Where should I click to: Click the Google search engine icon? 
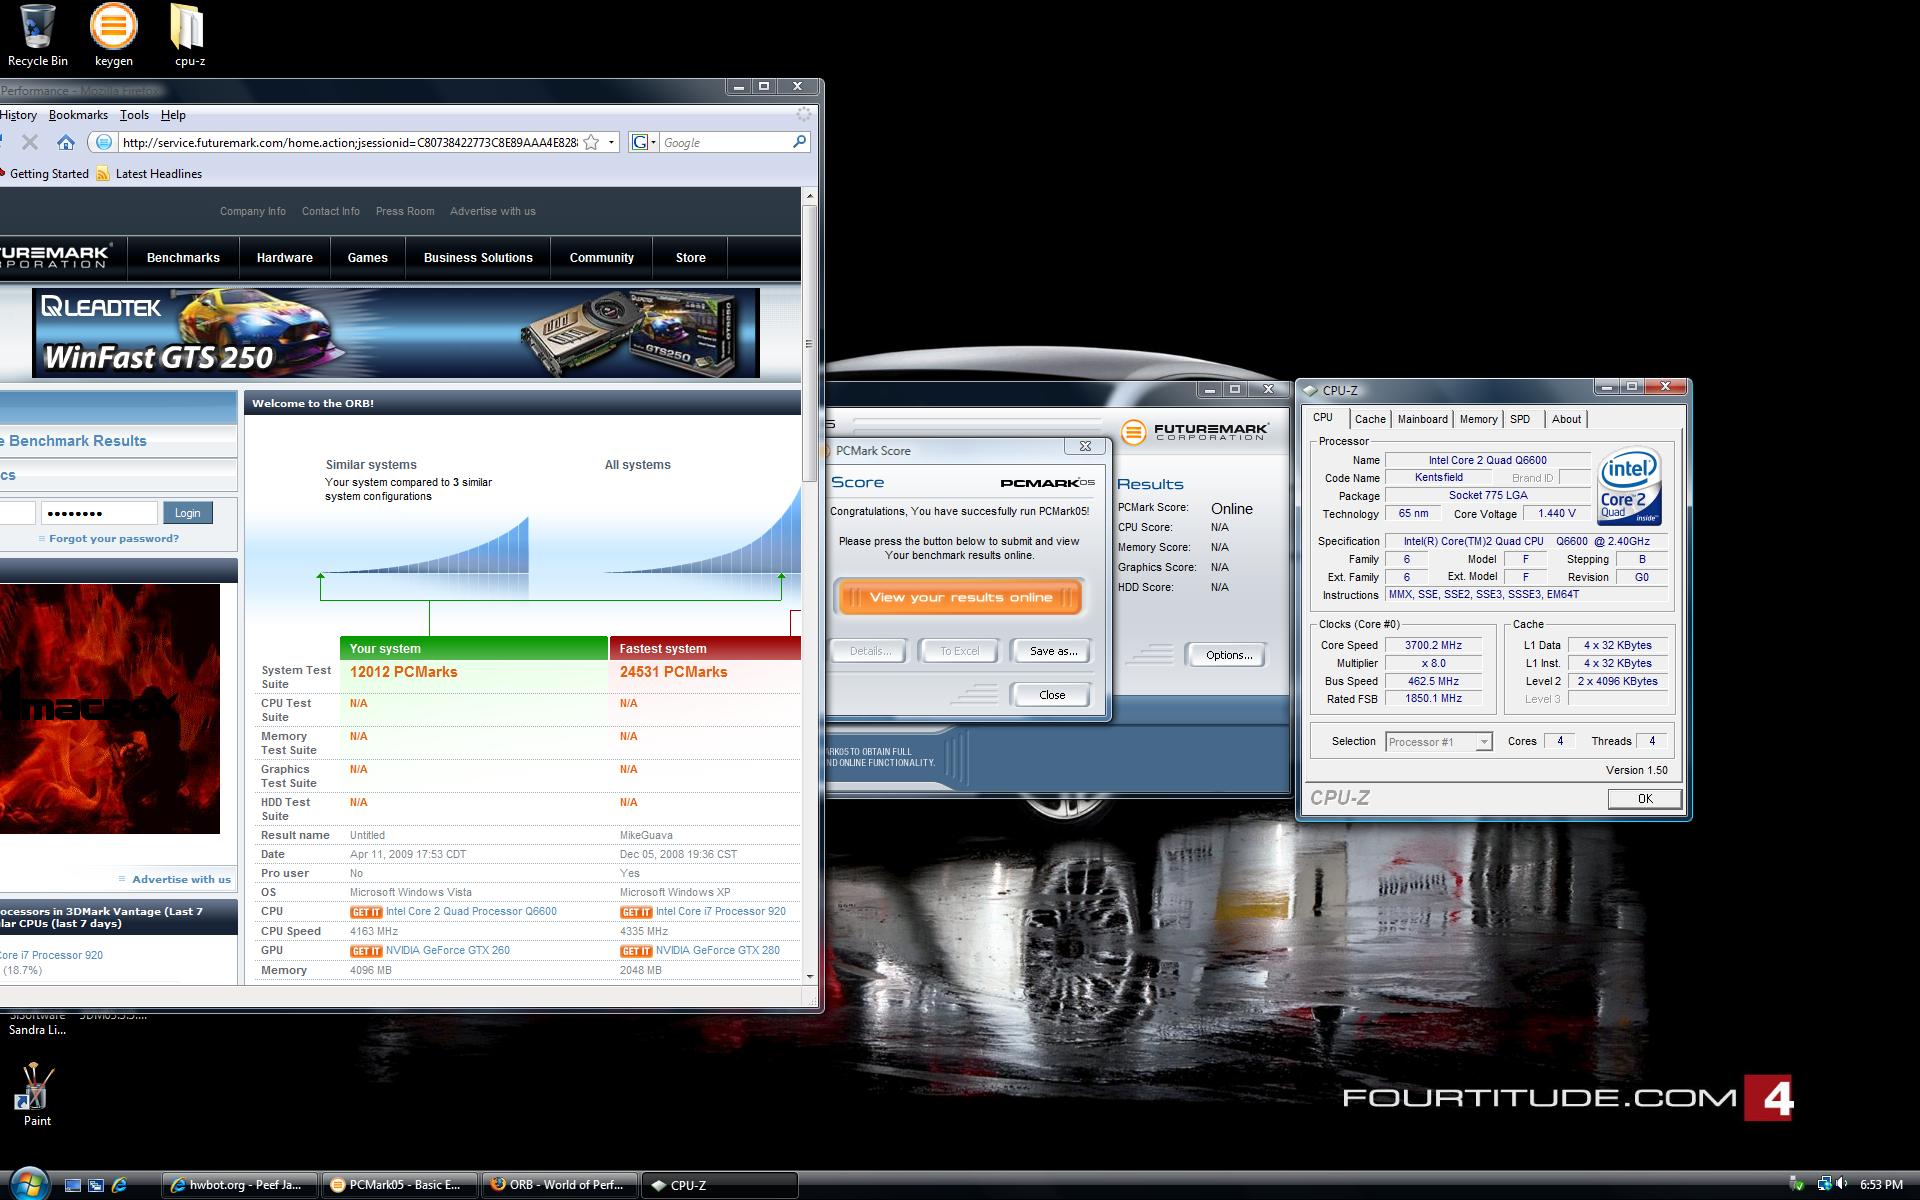click(639, 143)
